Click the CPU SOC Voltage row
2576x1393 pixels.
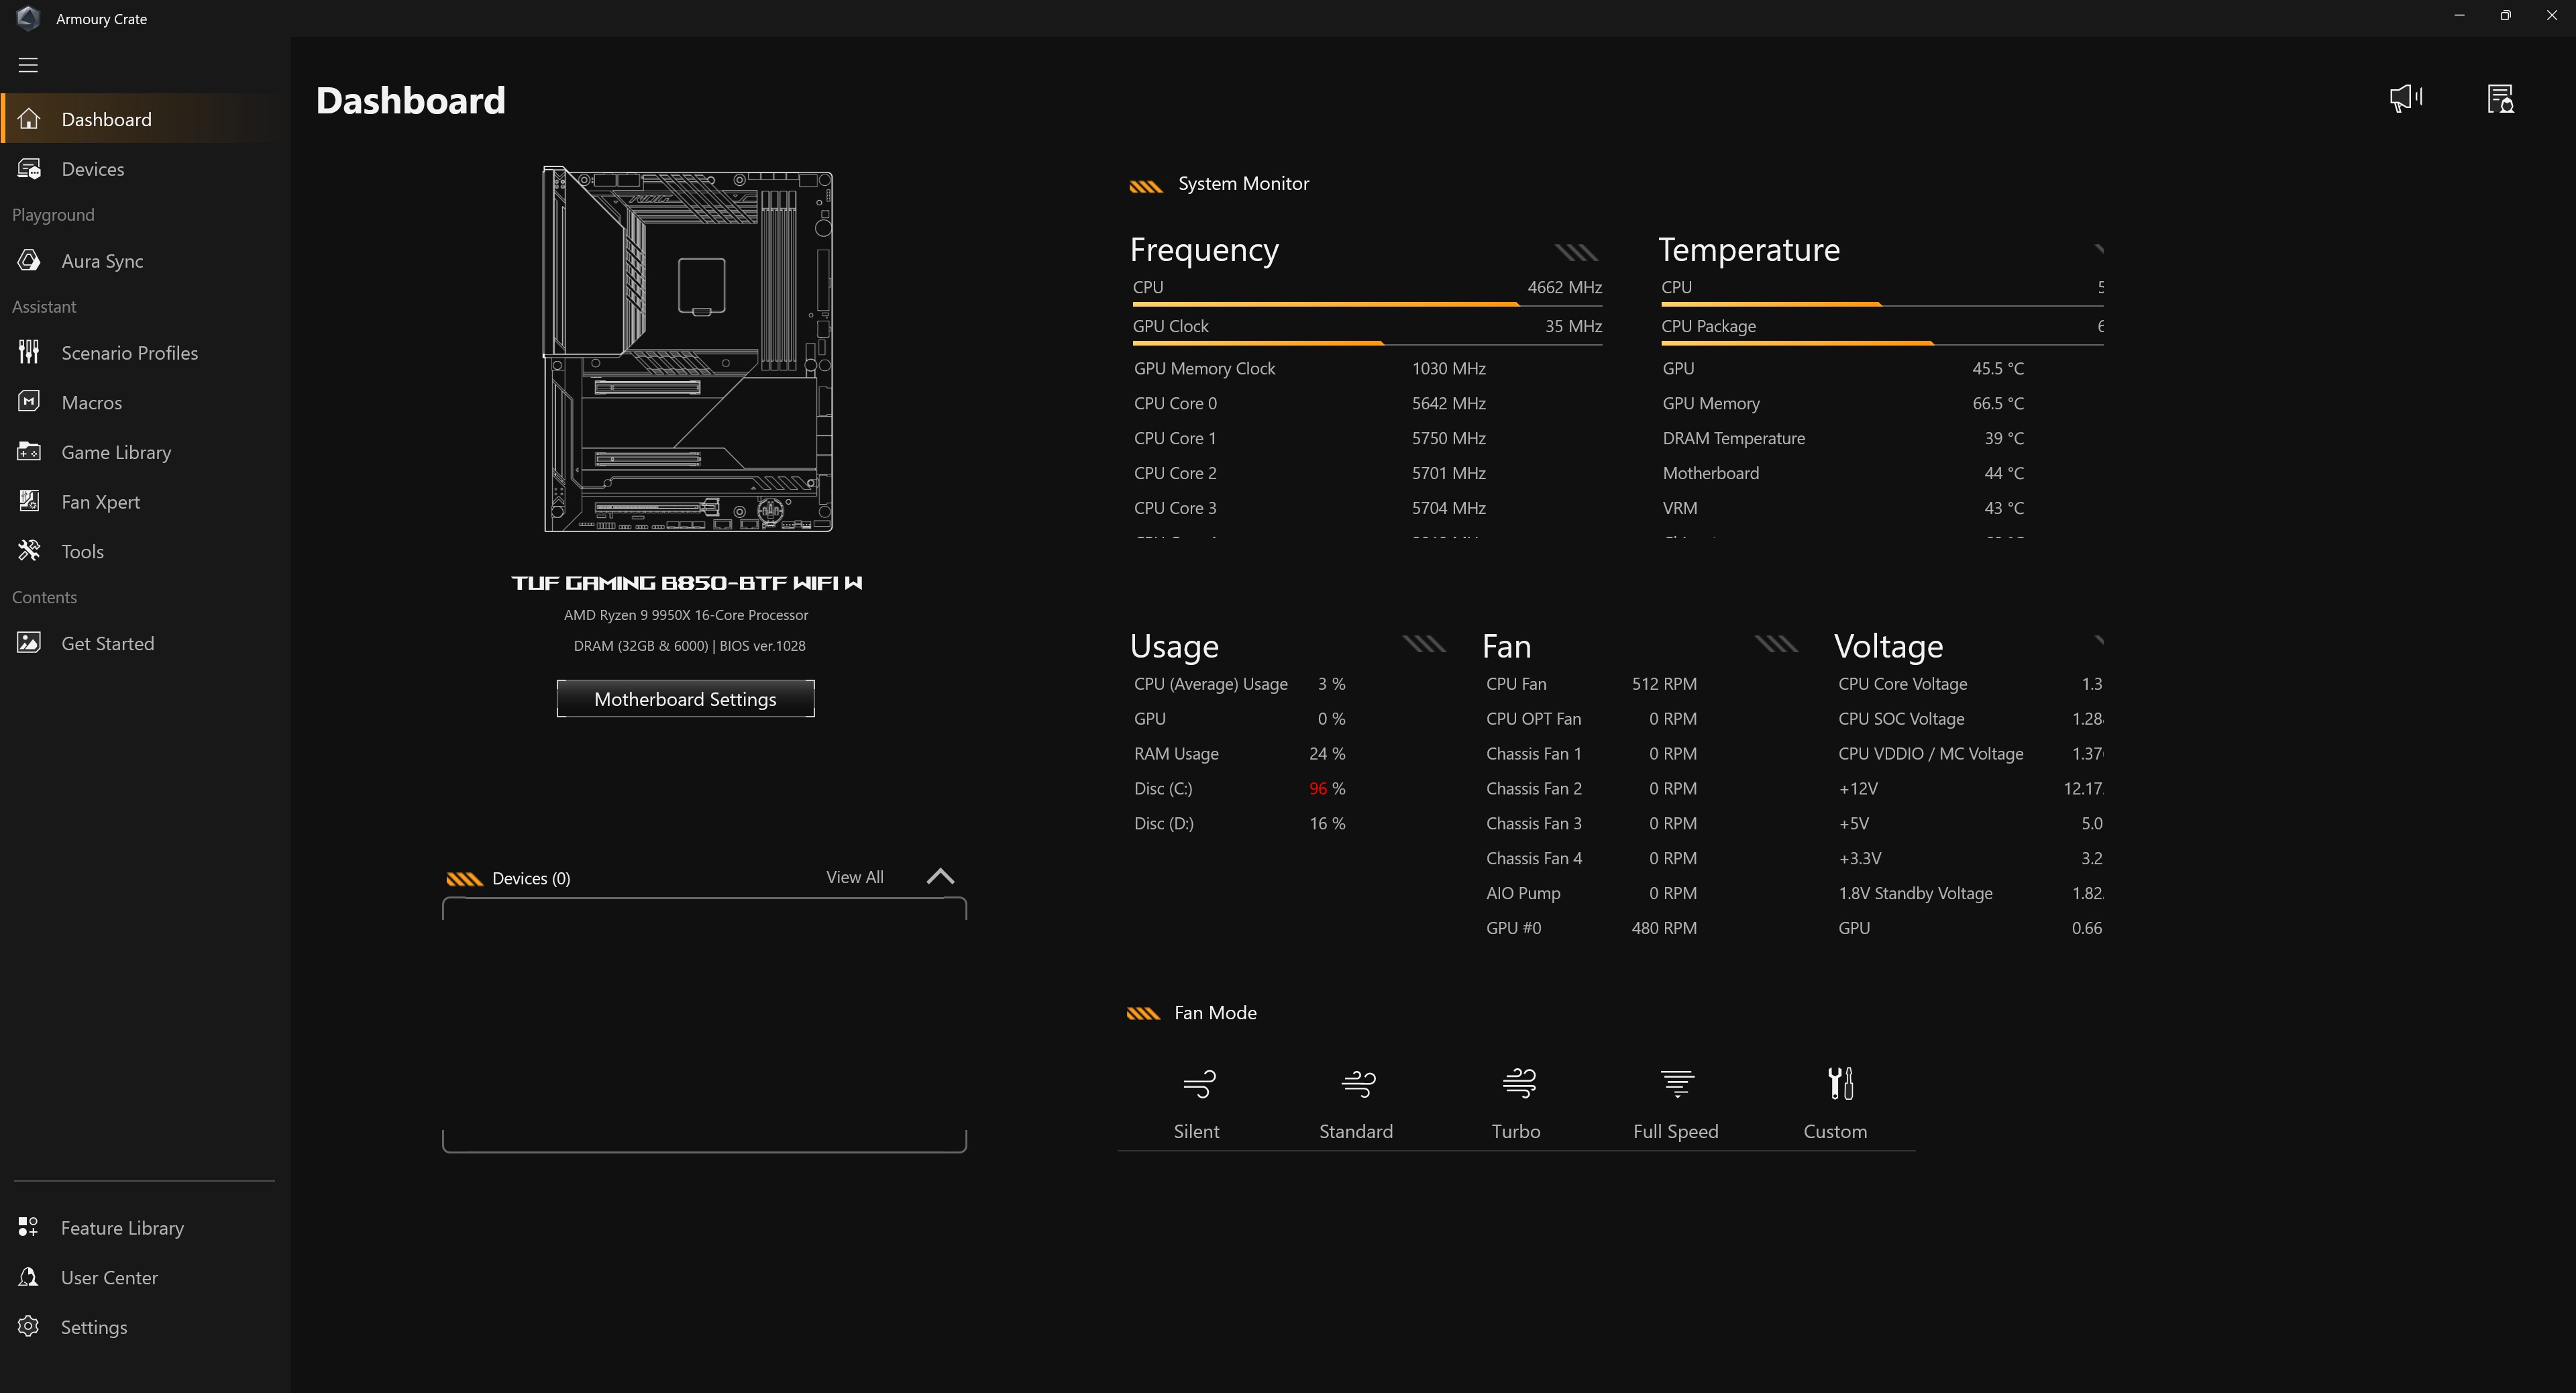1970,718
